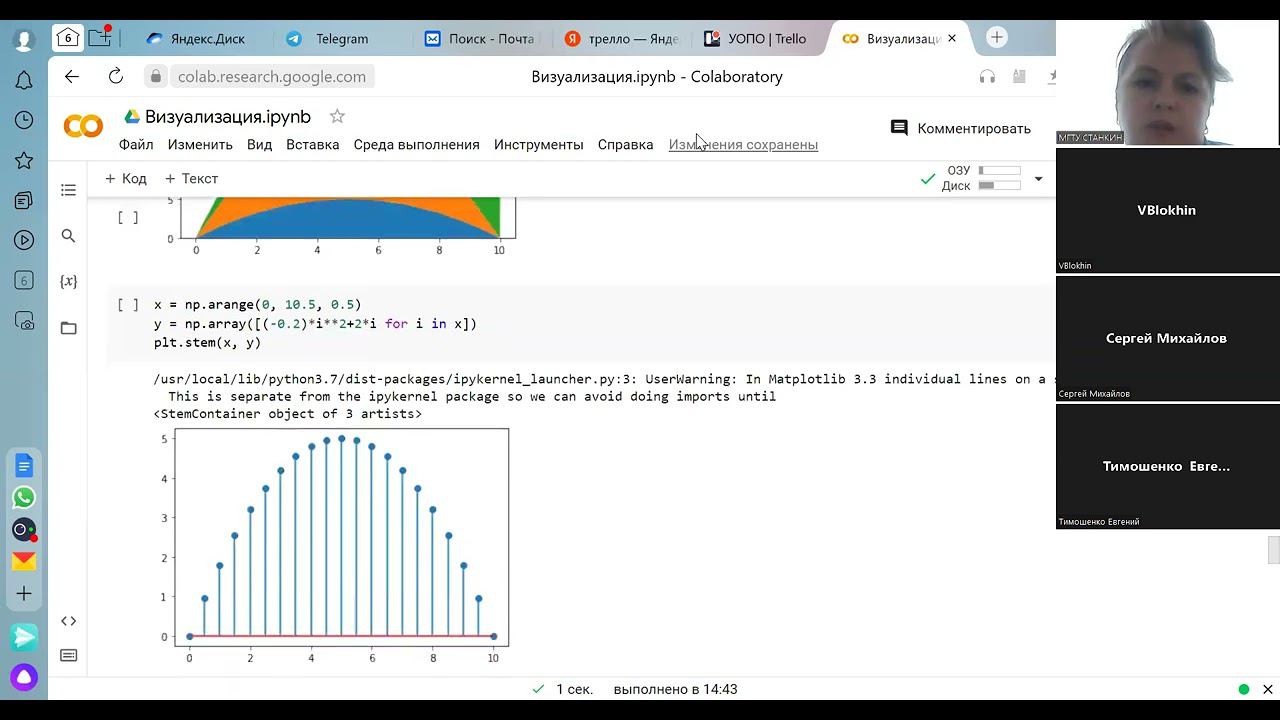Image resolution: width=1280 pixels, height=720 pixels.
Task: Reload the Colab page
Action: point(115,76)
